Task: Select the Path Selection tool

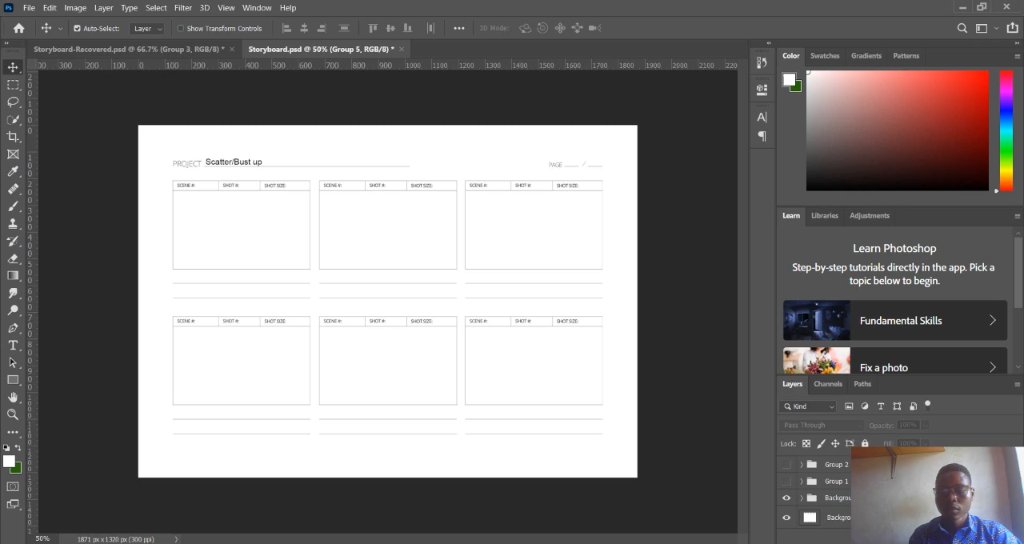Action: point(12,362)
